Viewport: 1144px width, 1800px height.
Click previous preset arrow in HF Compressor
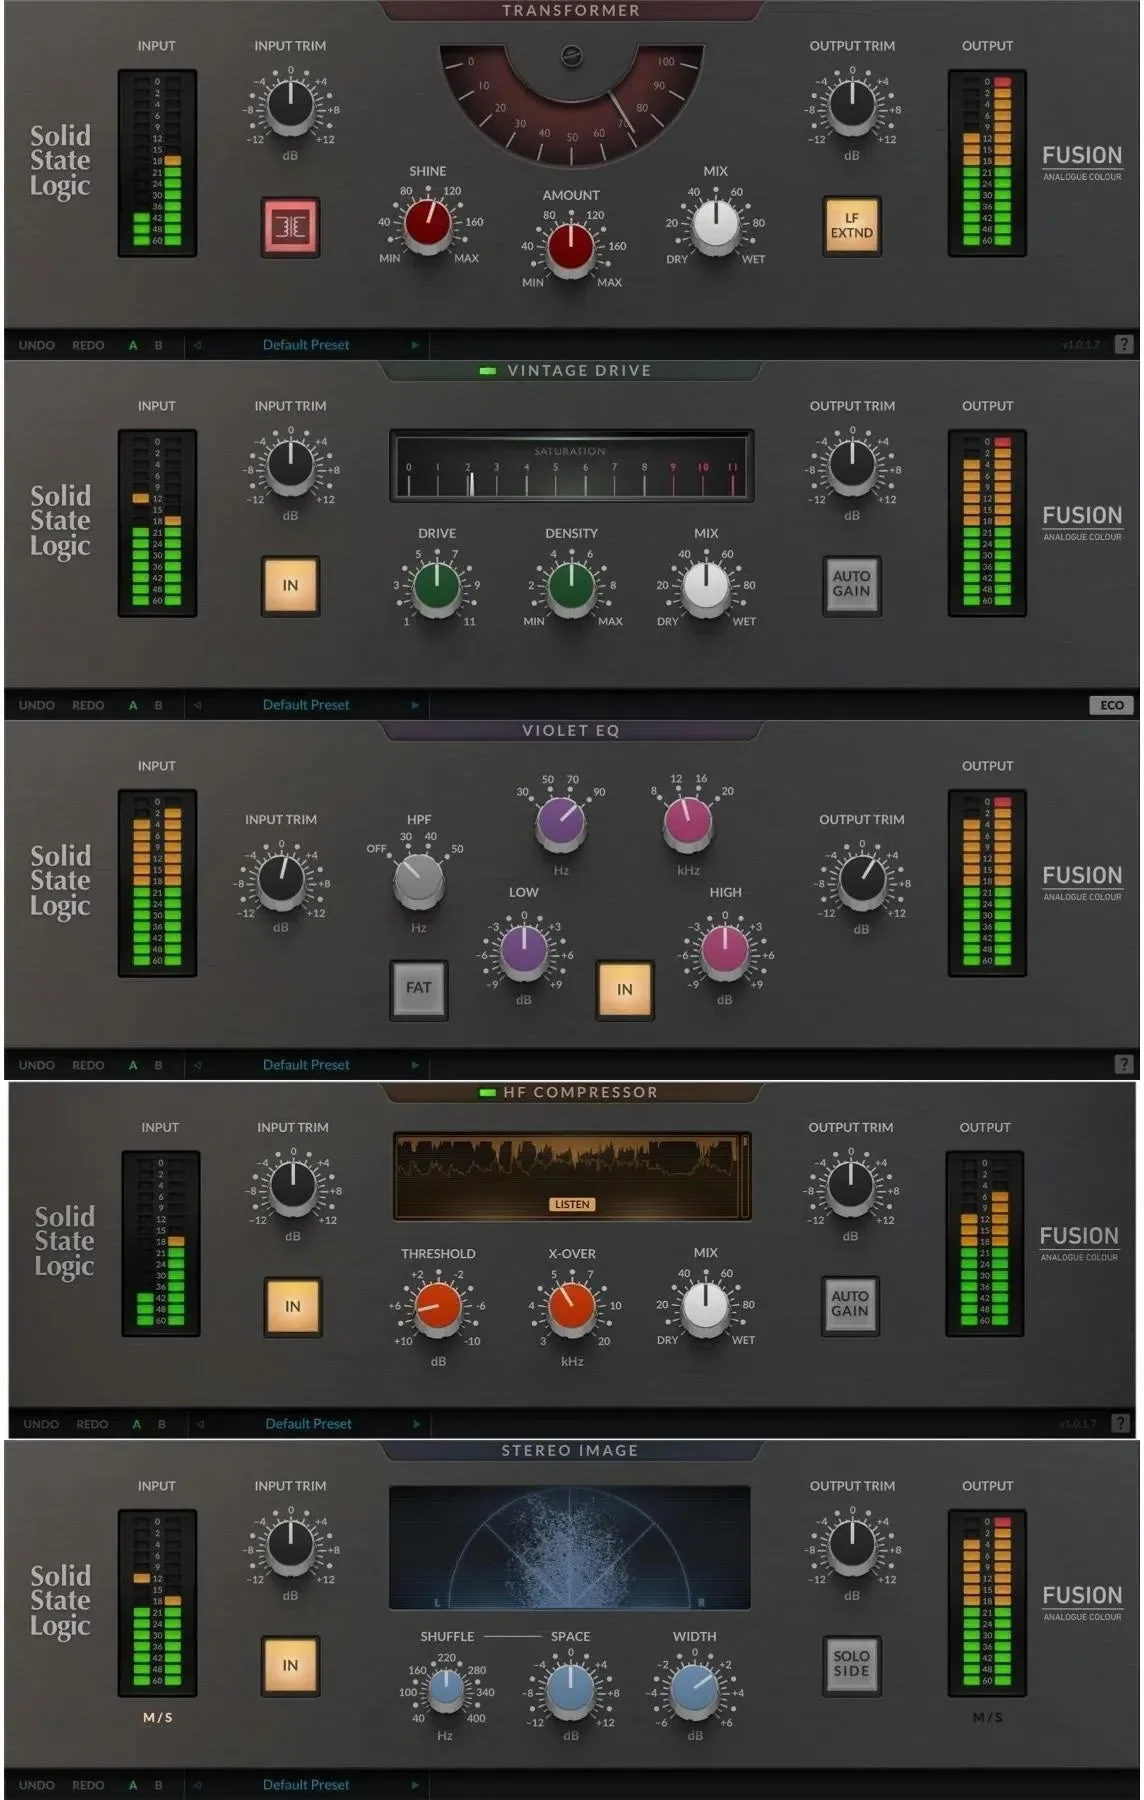pos(201,1424)
